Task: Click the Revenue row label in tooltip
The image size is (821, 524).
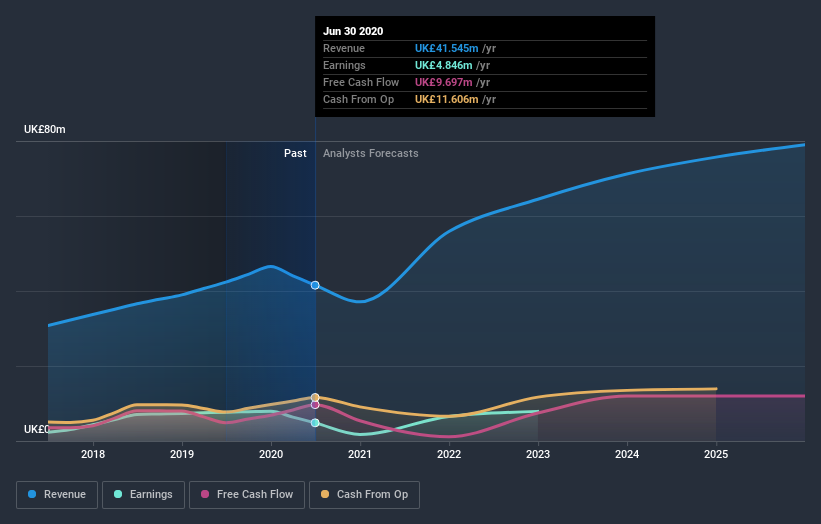Action: coord(344,48)
